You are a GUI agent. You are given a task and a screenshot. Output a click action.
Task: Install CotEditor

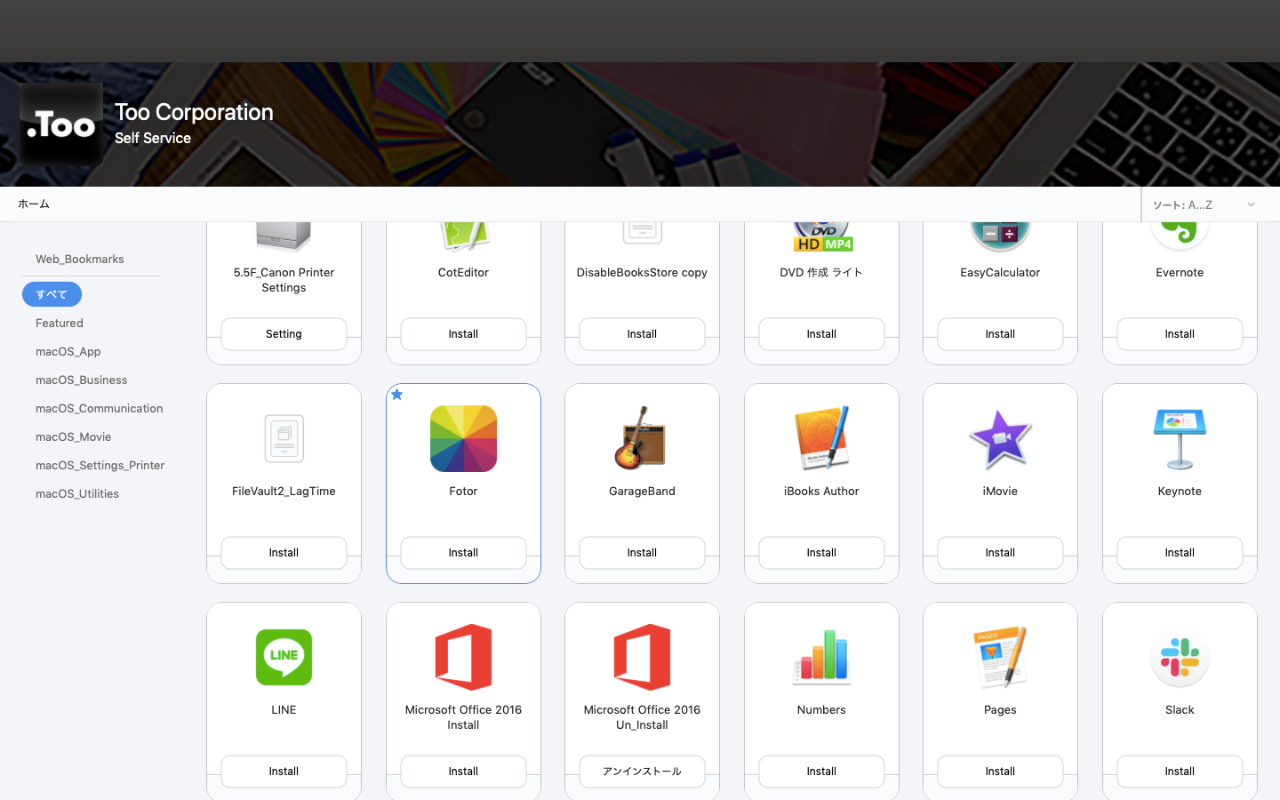(x=463, y=334)
